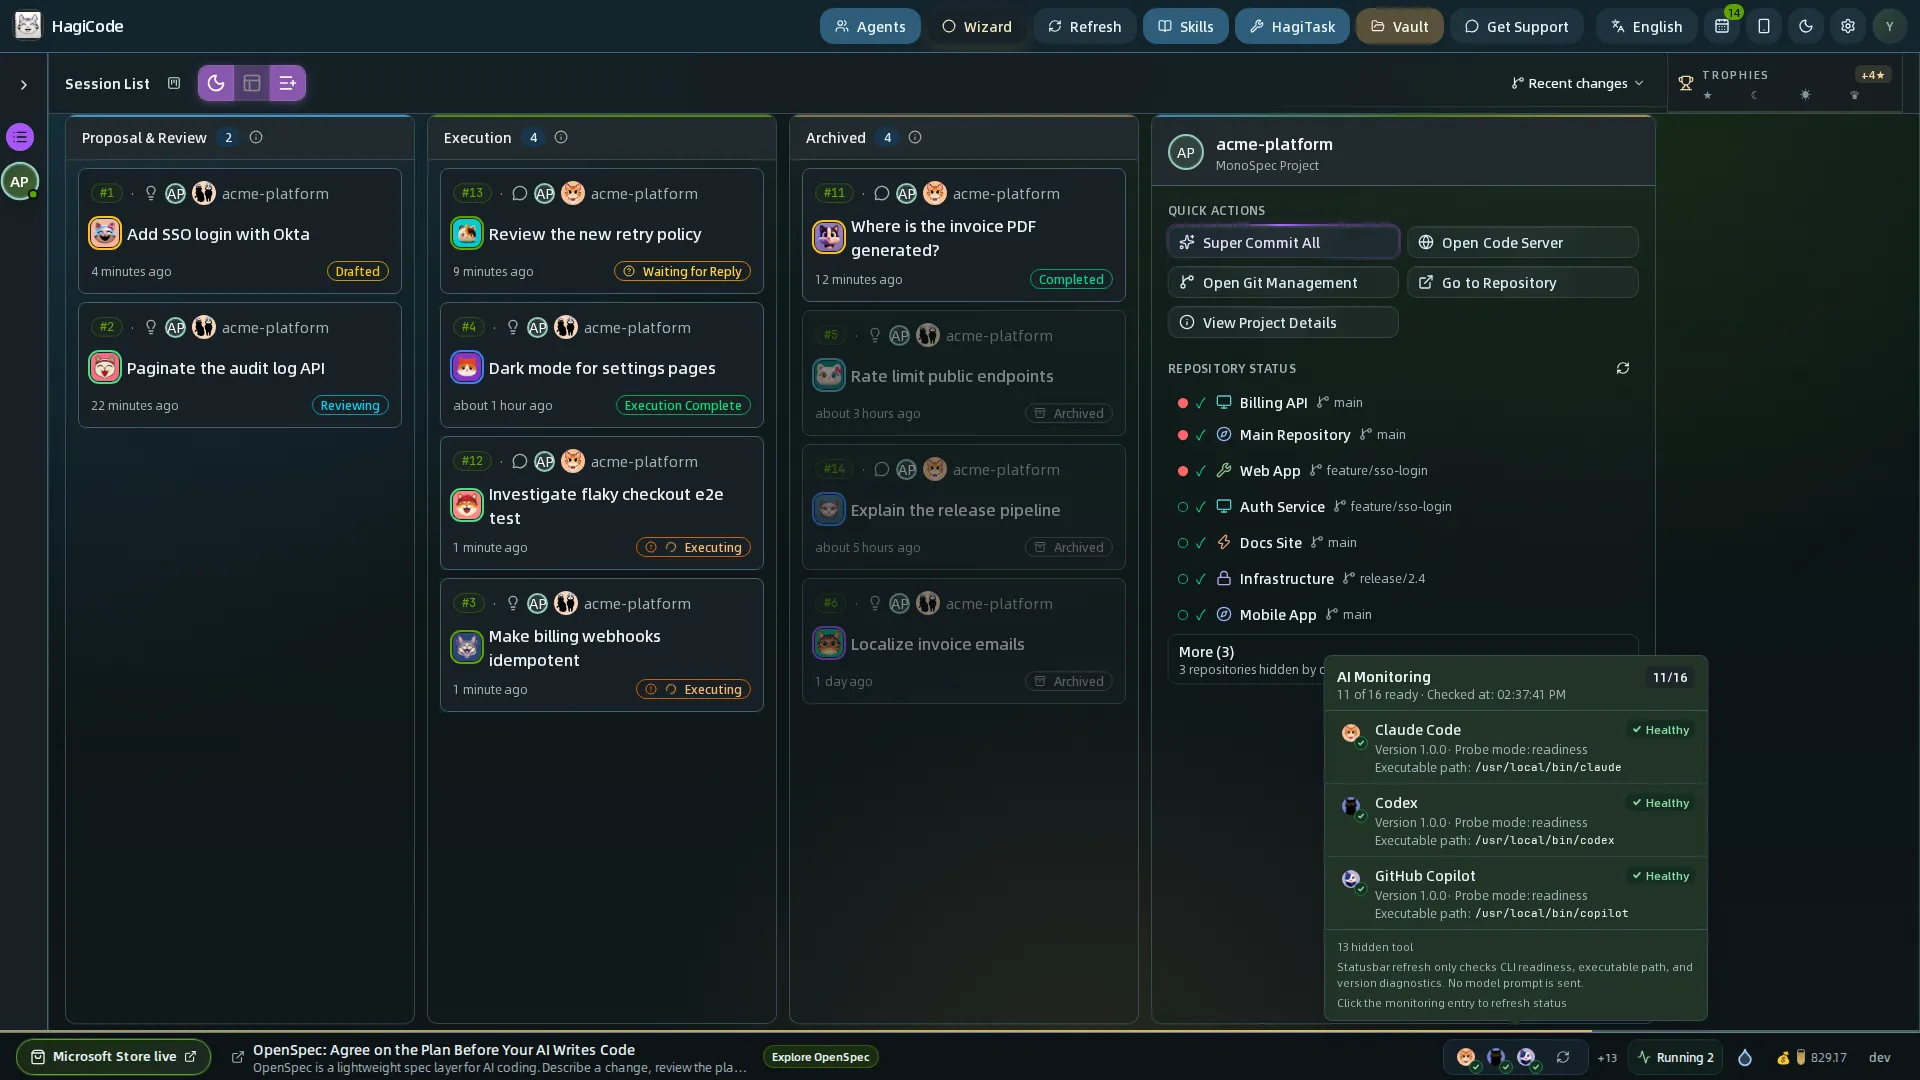This screenshot has height=1080, width=1920.
Task: Click the water drop icon in status bar
Action: point(1745,1057)
